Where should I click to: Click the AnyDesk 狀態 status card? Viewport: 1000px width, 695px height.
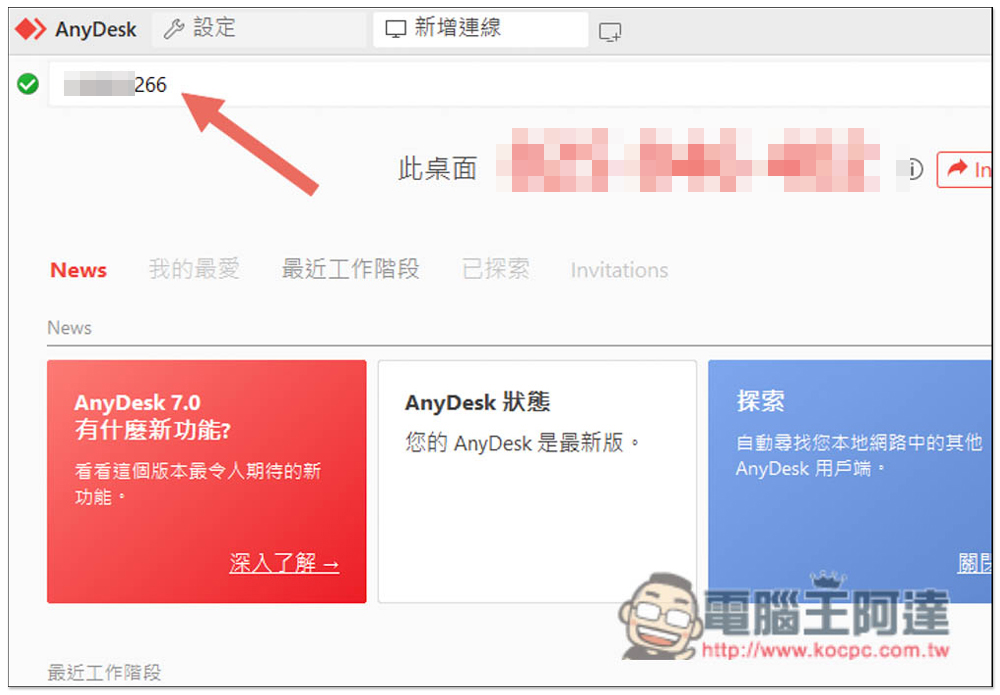tap(537, 481)
